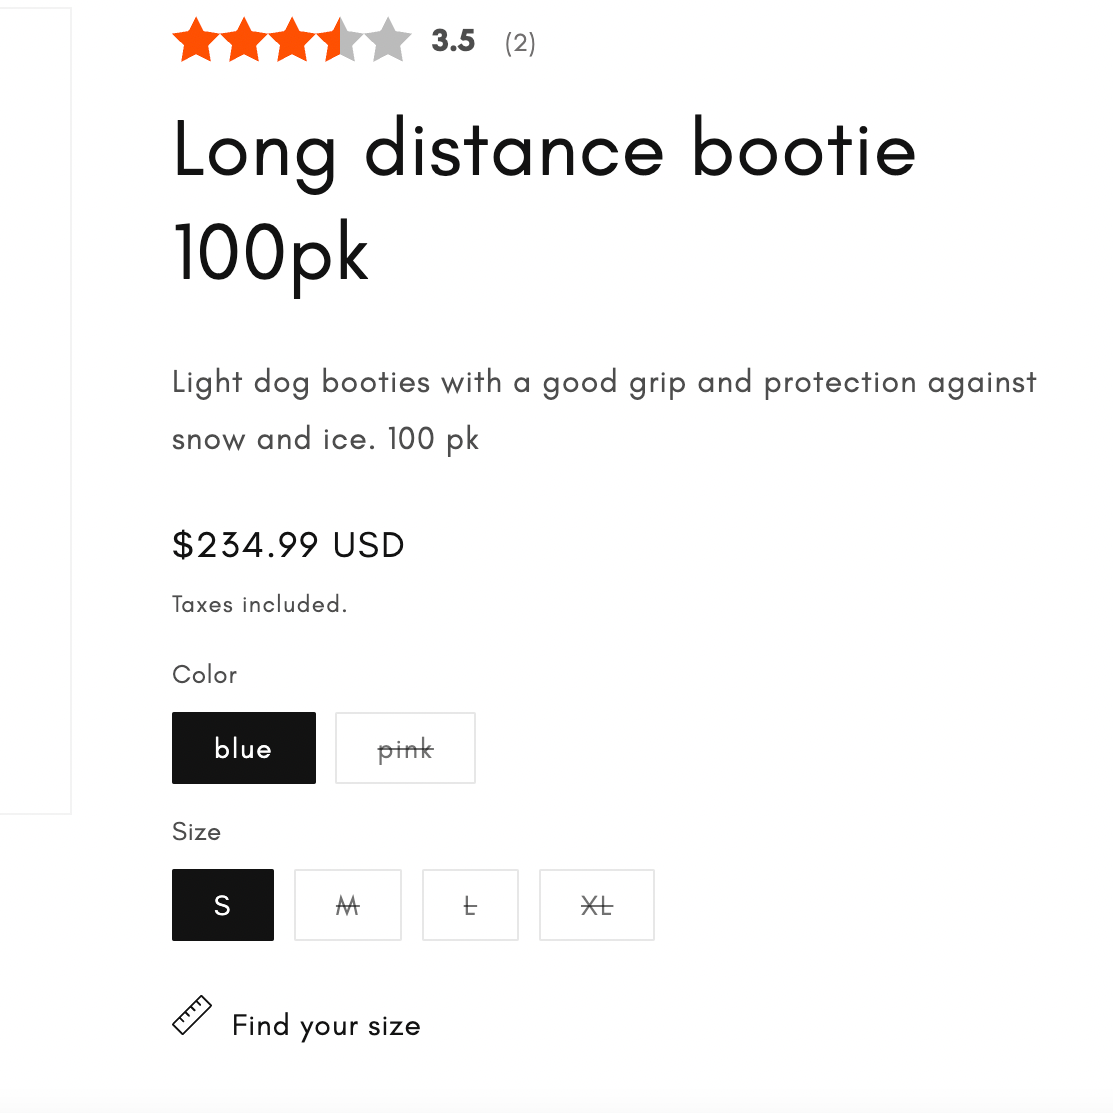Open the Find your size guide
1113x1113 pixels.
coord(326,1025)
